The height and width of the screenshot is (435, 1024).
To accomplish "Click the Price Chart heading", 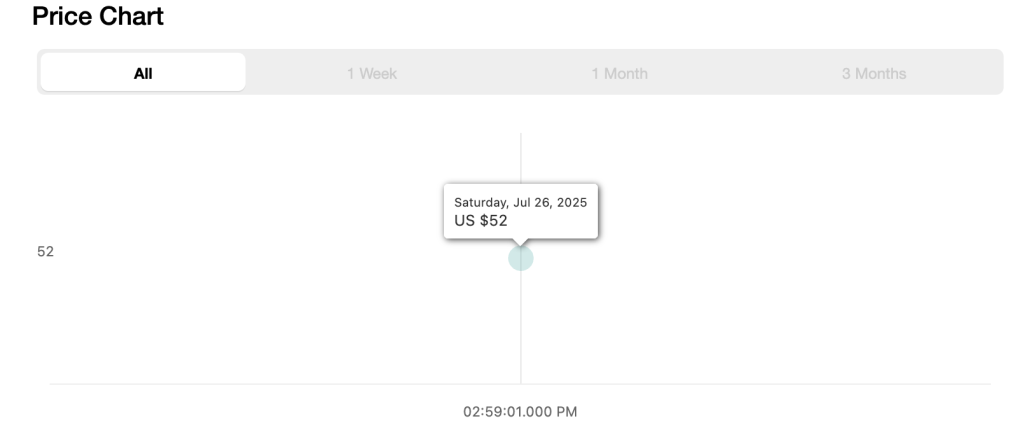I will pyautogui.click(x=98, y=16).
